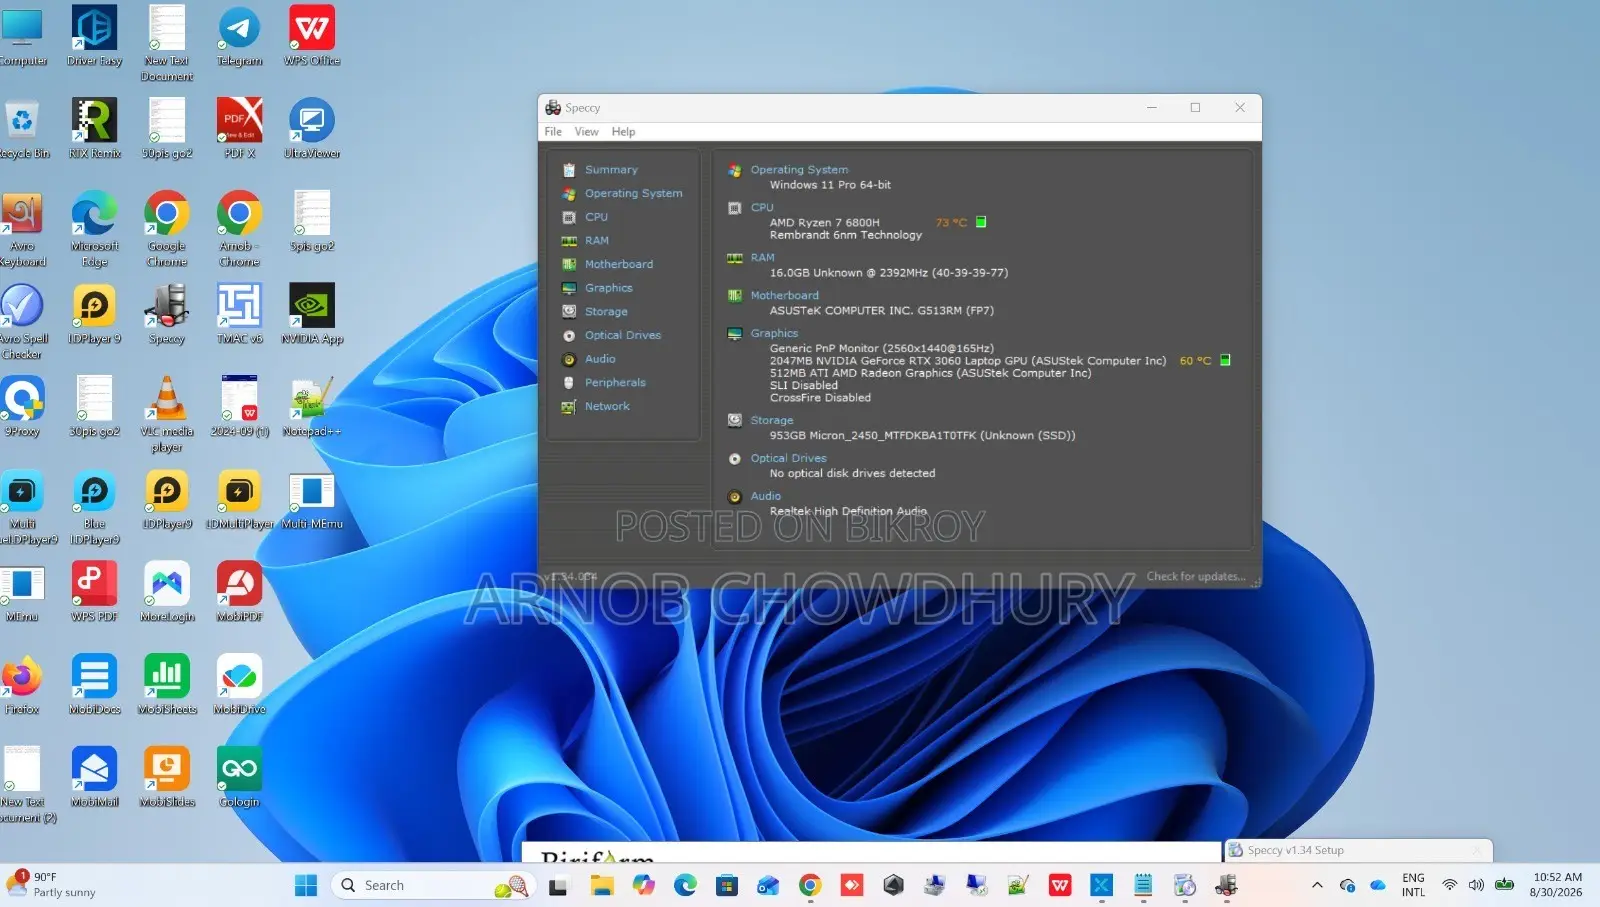This screenshot has height=907, width=1600.
Task: Click the Optical Drives heading in summary pane
Action: pos(788,459)
